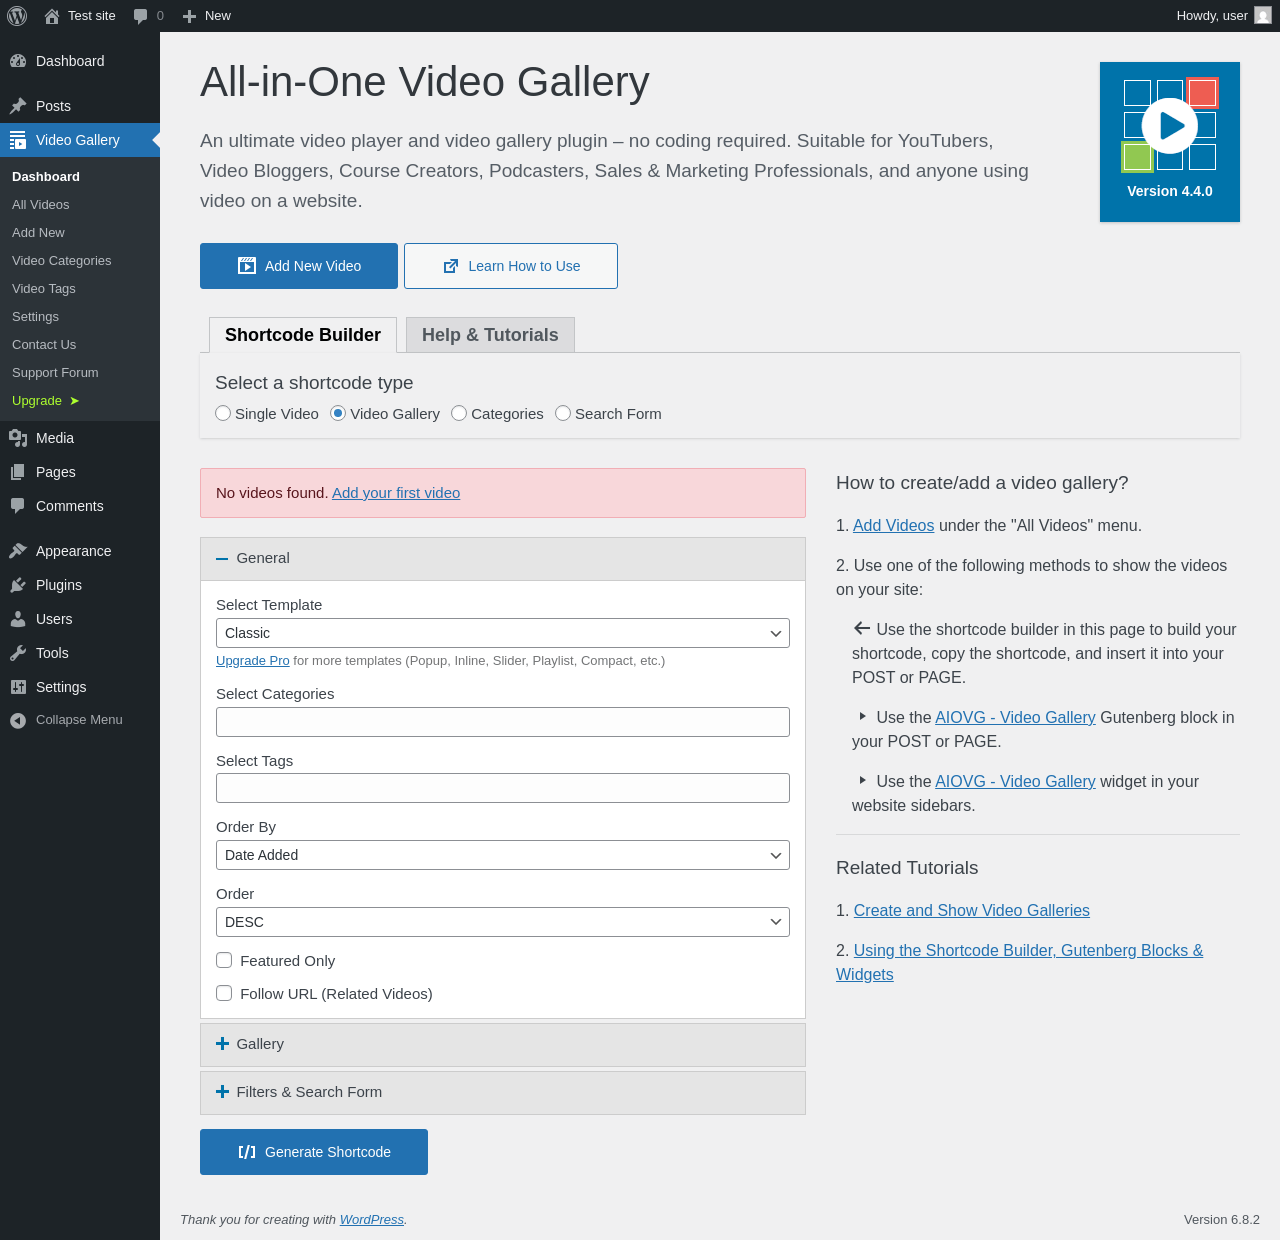
Task: Open Add New submenu item
Action: click(x=80, y=233)
